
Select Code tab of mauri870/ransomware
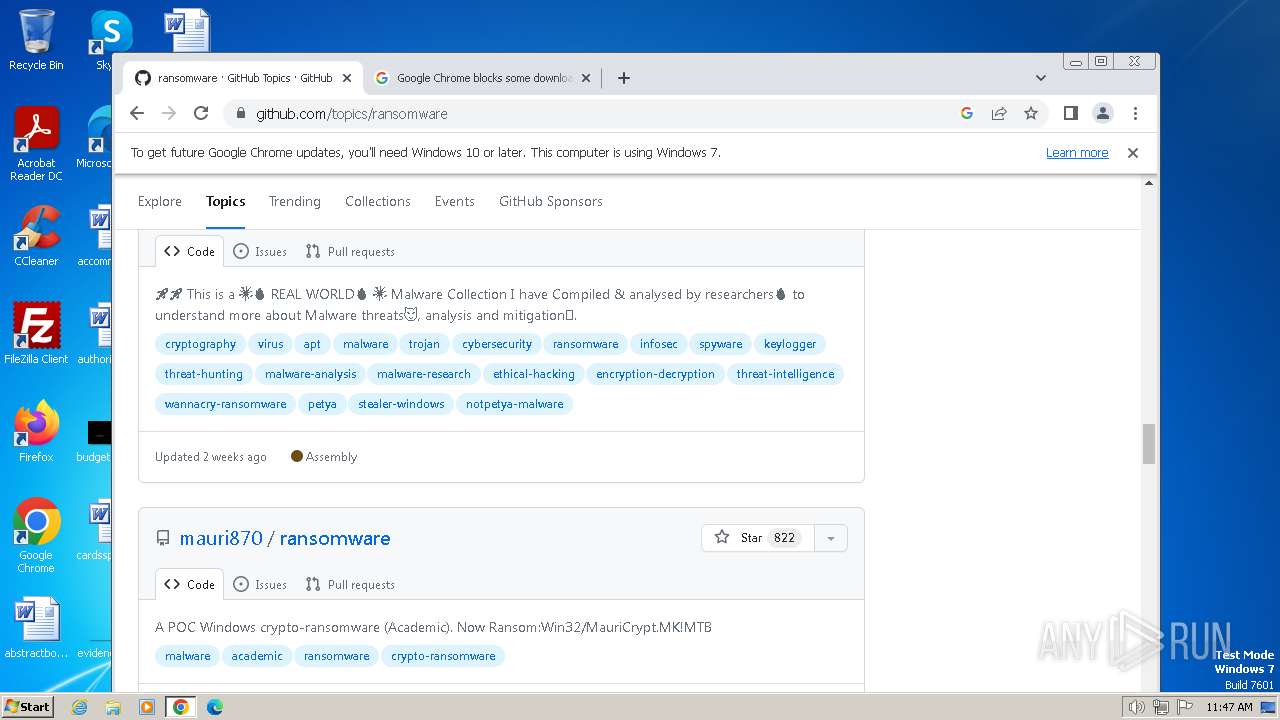coord(190,585)
